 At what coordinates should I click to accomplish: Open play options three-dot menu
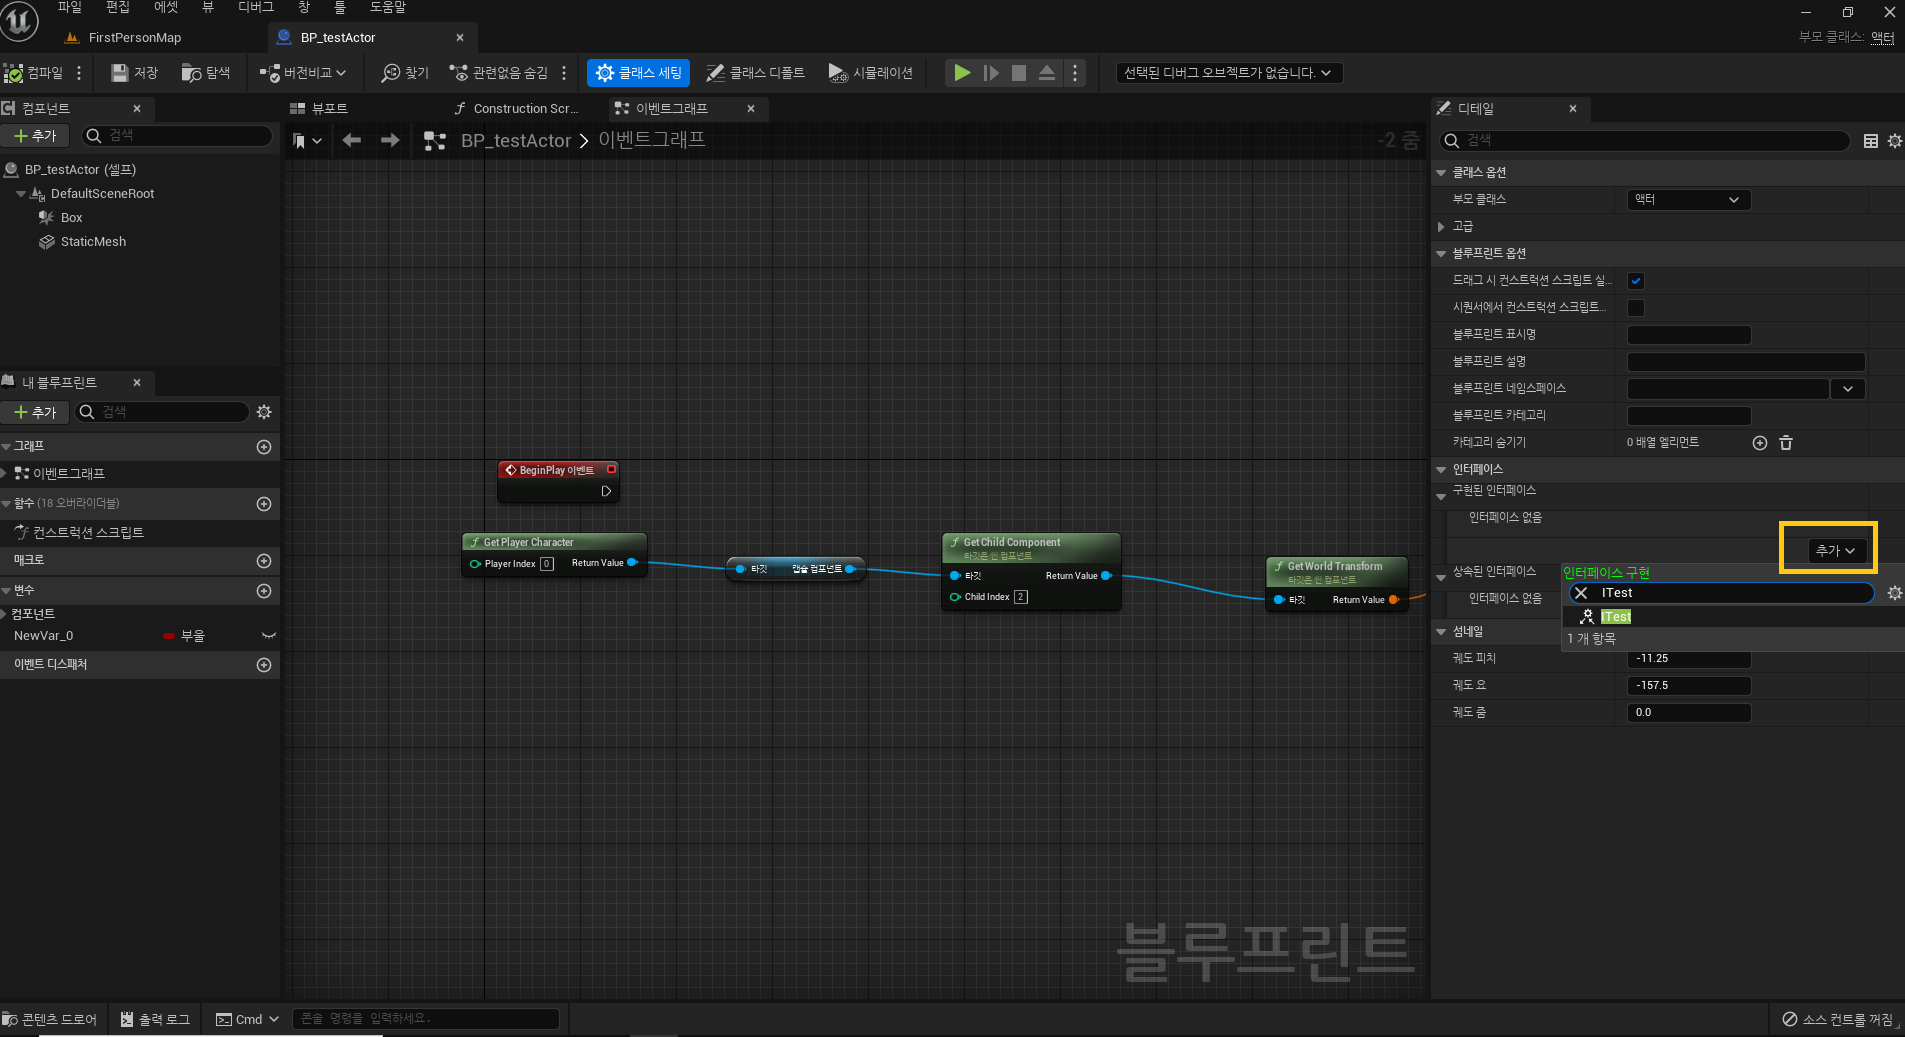pos(1075,73)
